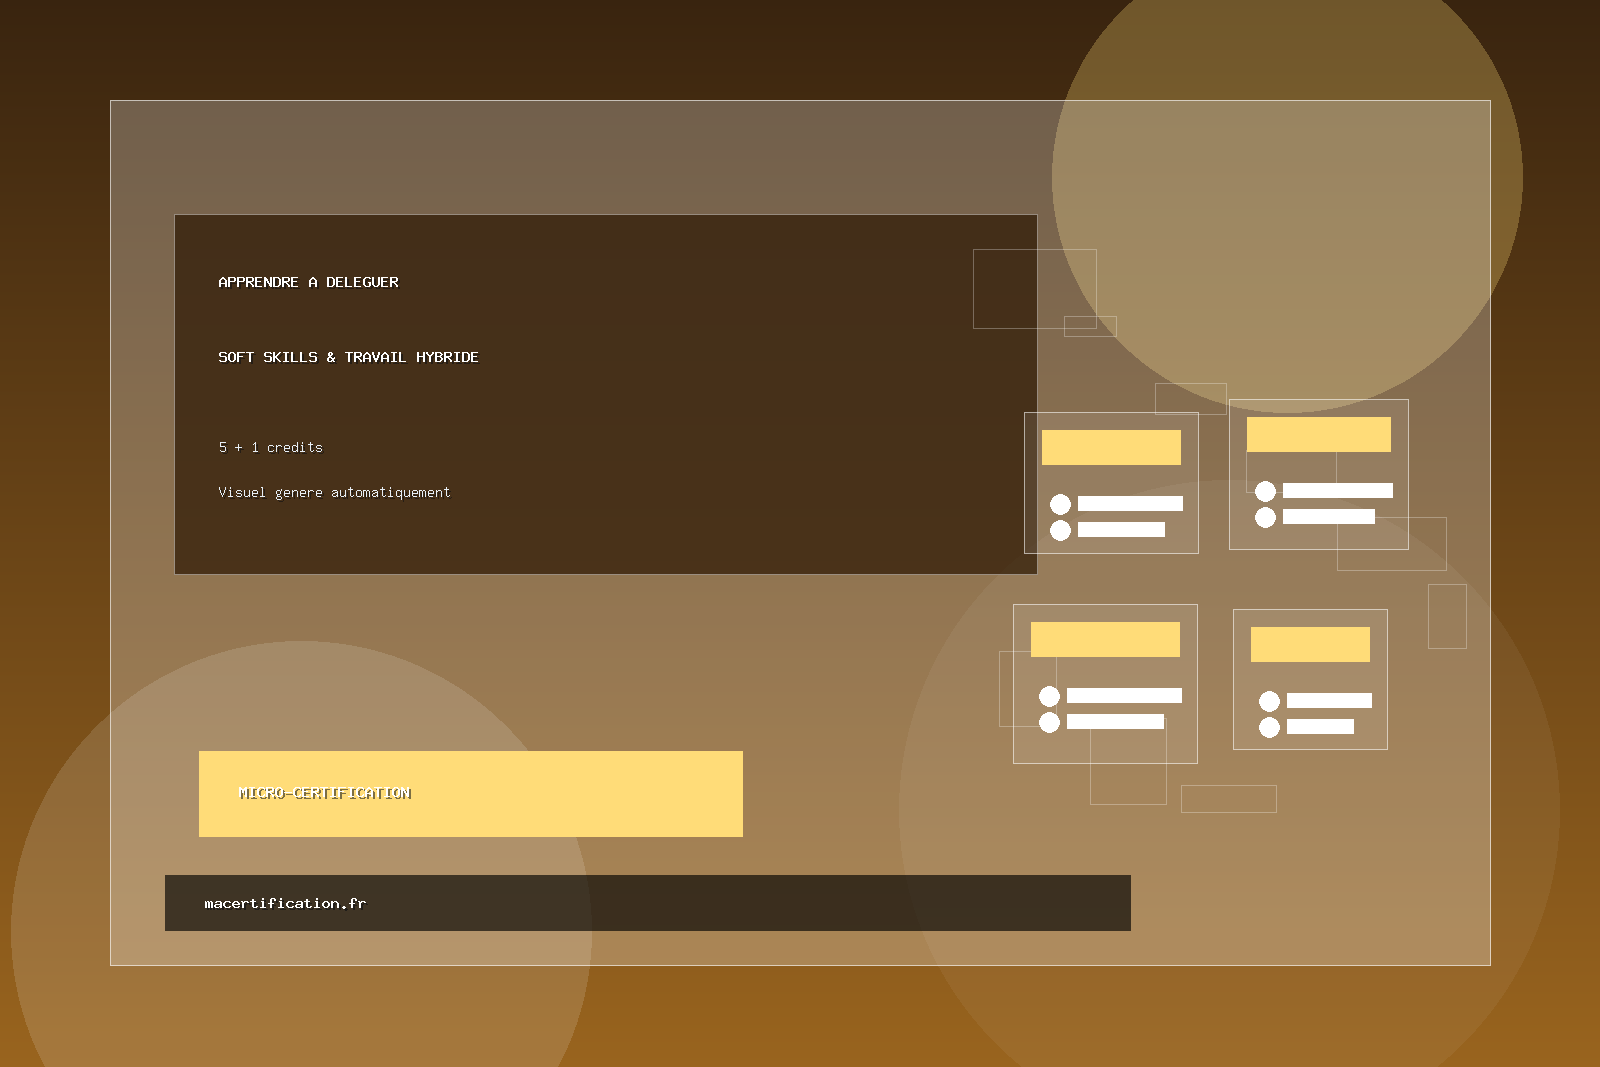Expand first white bar in bottom-right card
1600x1067 pixels.
(1329, 701)
